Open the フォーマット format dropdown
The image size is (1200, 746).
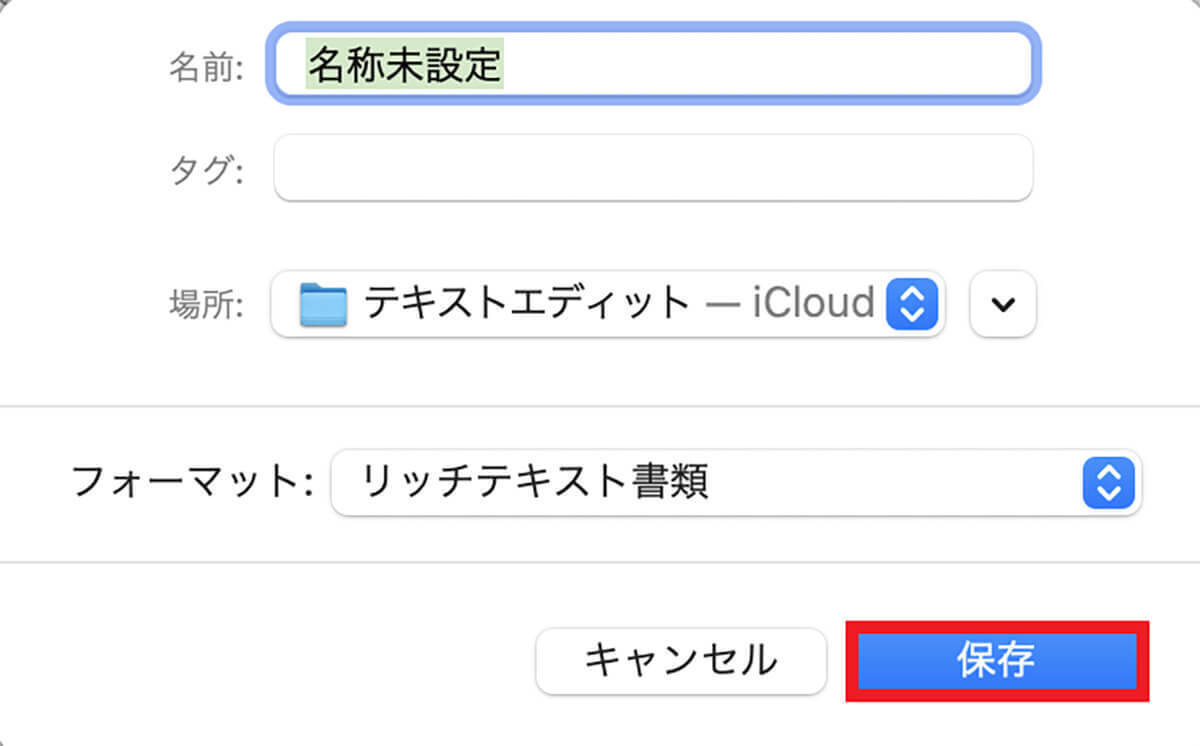pyautogui.click(x=735, y=484)
